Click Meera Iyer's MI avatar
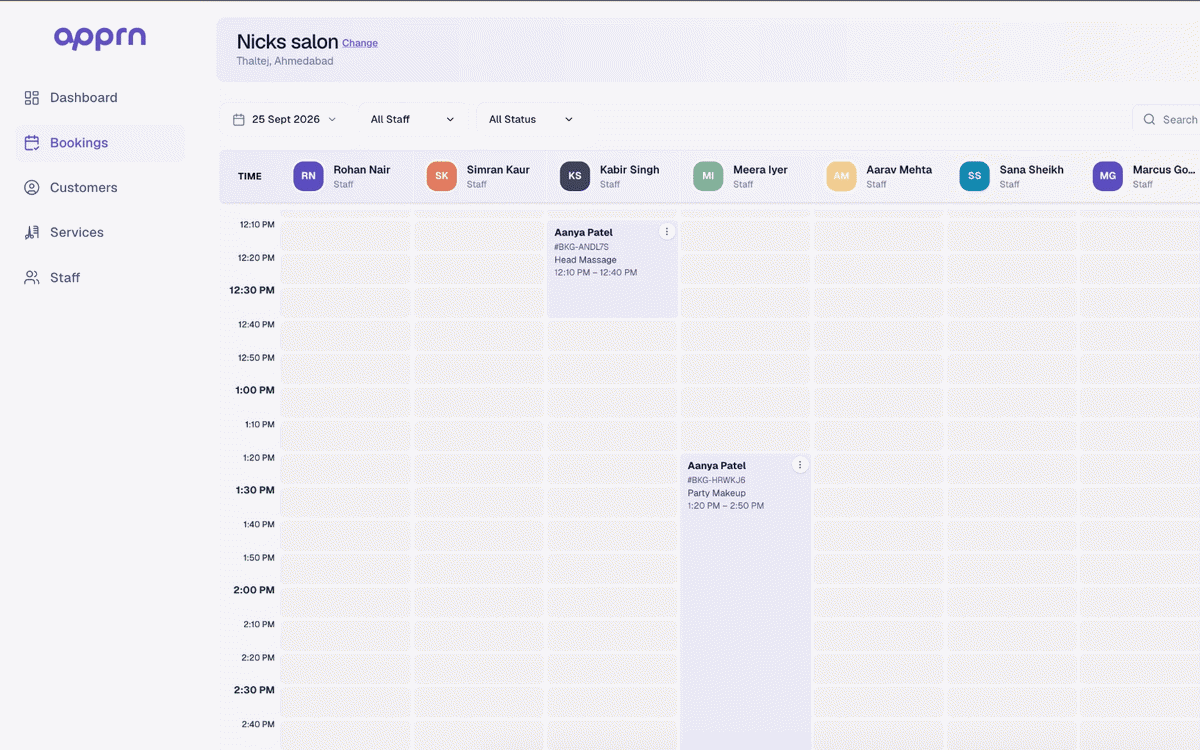This screenshot has width=1200, height=750. point(708,176)
